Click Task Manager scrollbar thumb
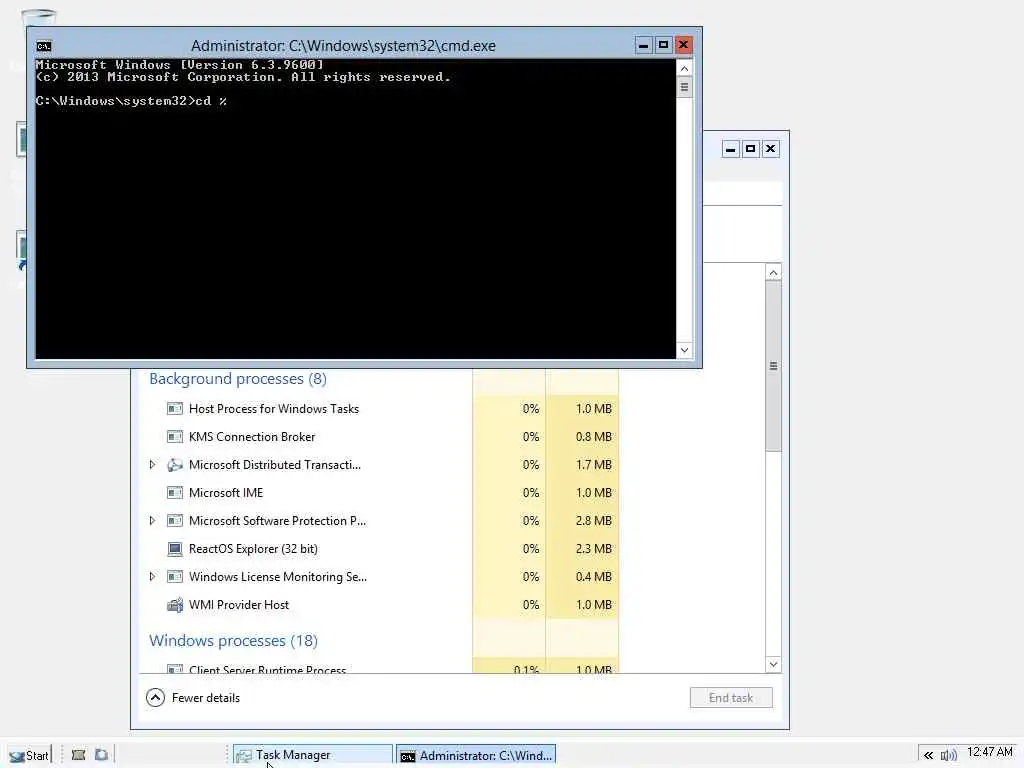1024x768 pixels. pos(773,366)
